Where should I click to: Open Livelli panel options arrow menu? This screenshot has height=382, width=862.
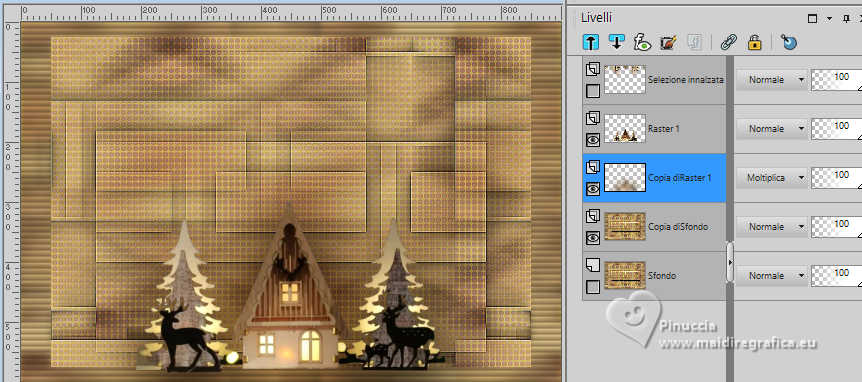pos(830,19)
